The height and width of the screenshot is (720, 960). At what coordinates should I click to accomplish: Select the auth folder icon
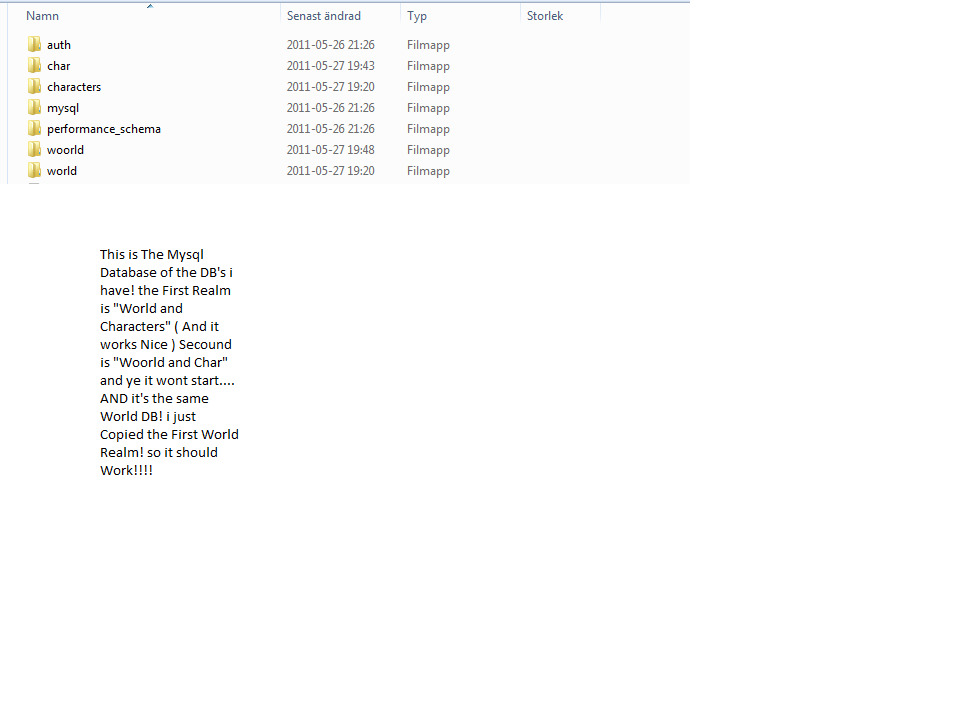click(34, 44)
